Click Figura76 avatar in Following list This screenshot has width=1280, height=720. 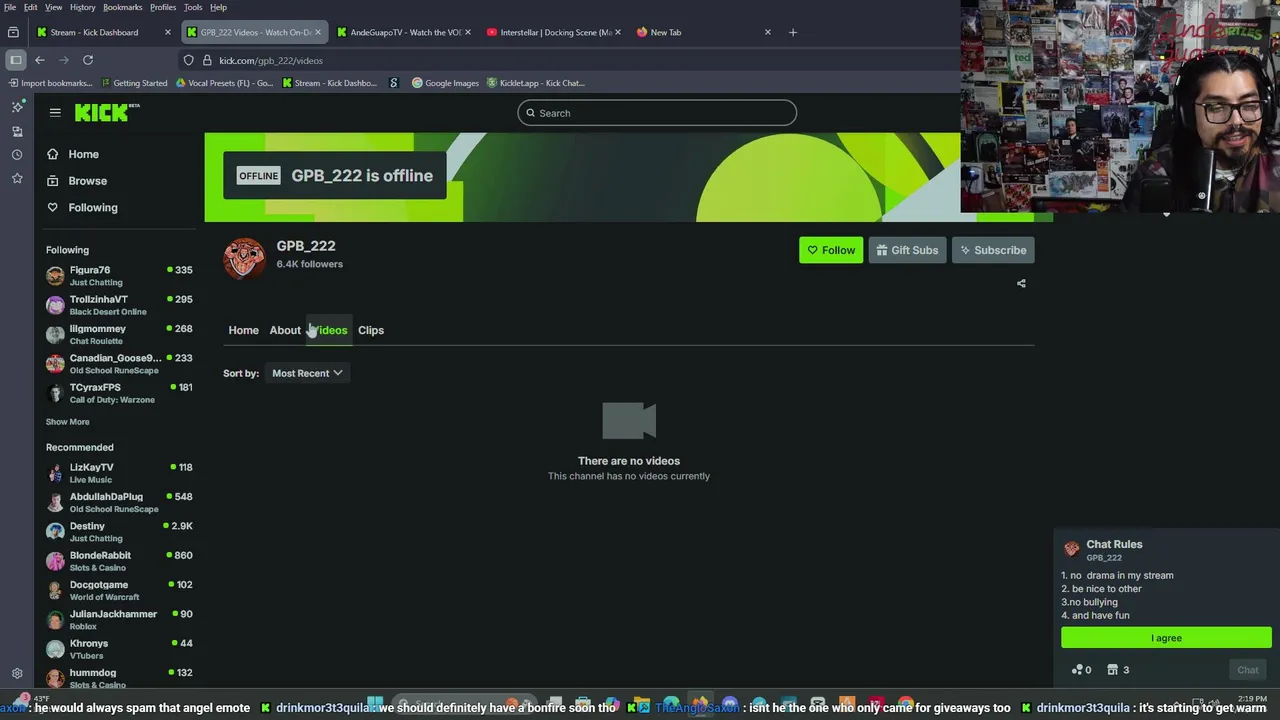pyautogui.click(x=55, y=275)
